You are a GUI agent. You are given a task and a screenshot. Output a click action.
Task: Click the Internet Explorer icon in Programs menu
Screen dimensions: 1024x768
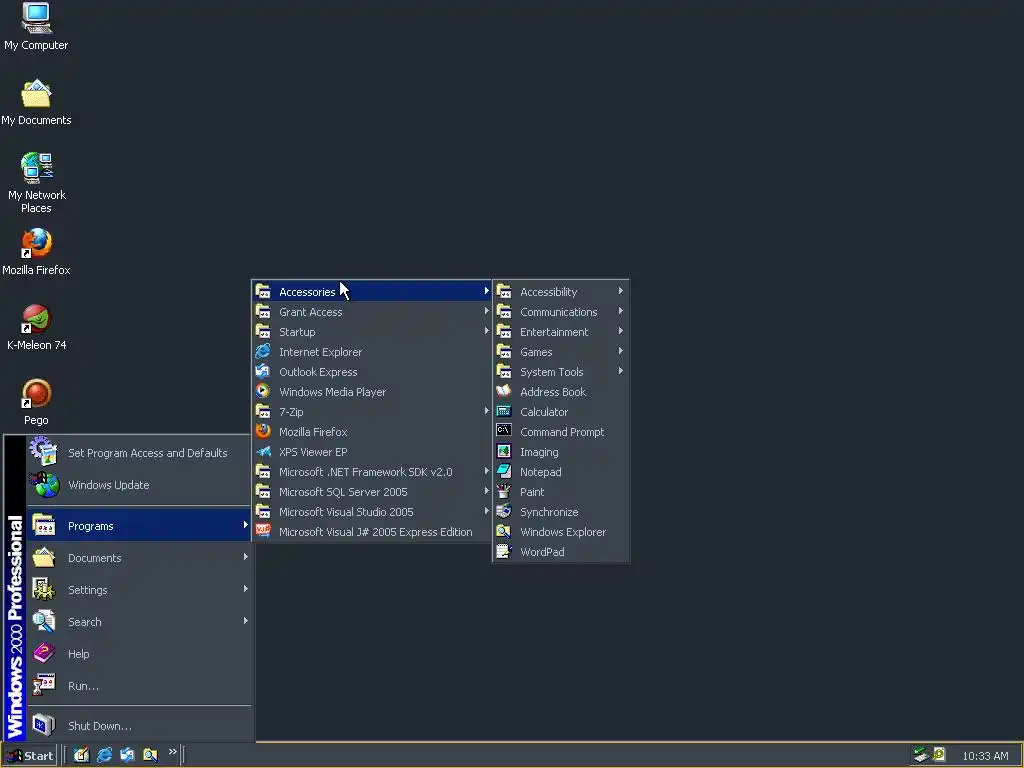coord(263,351)
